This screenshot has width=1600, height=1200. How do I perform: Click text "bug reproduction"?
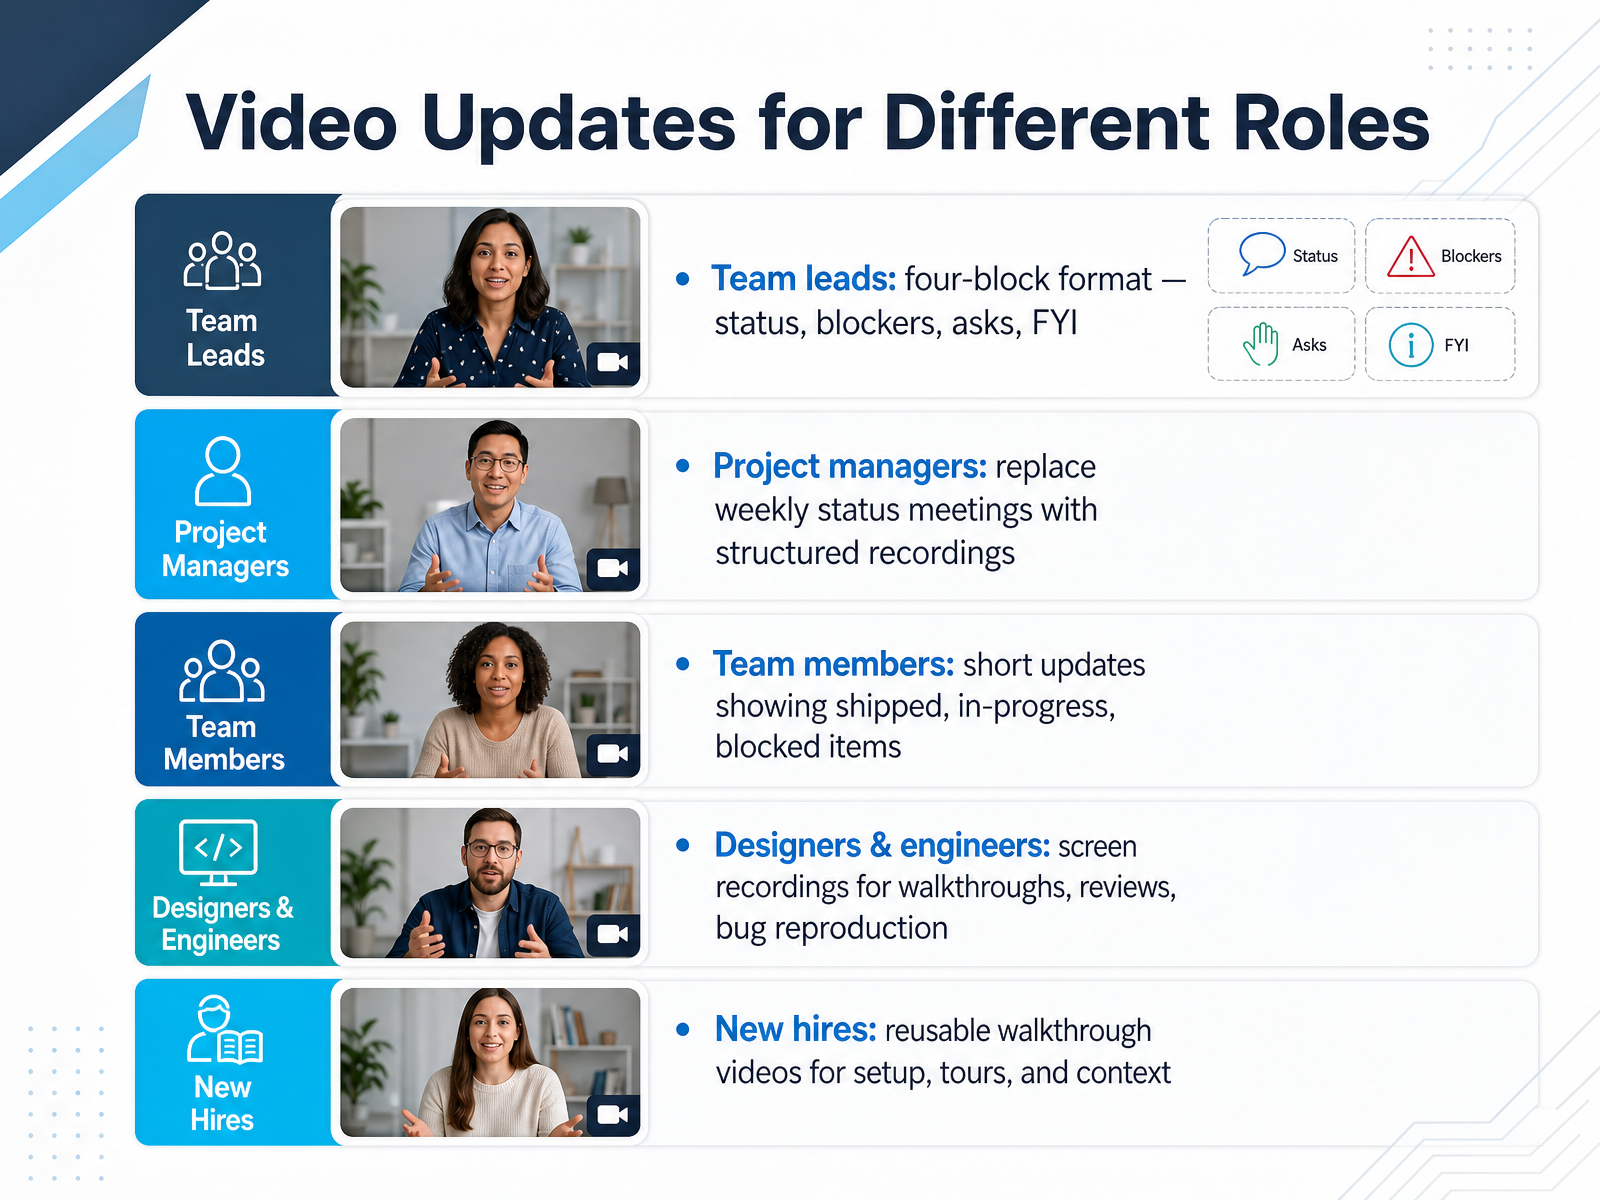832,929
